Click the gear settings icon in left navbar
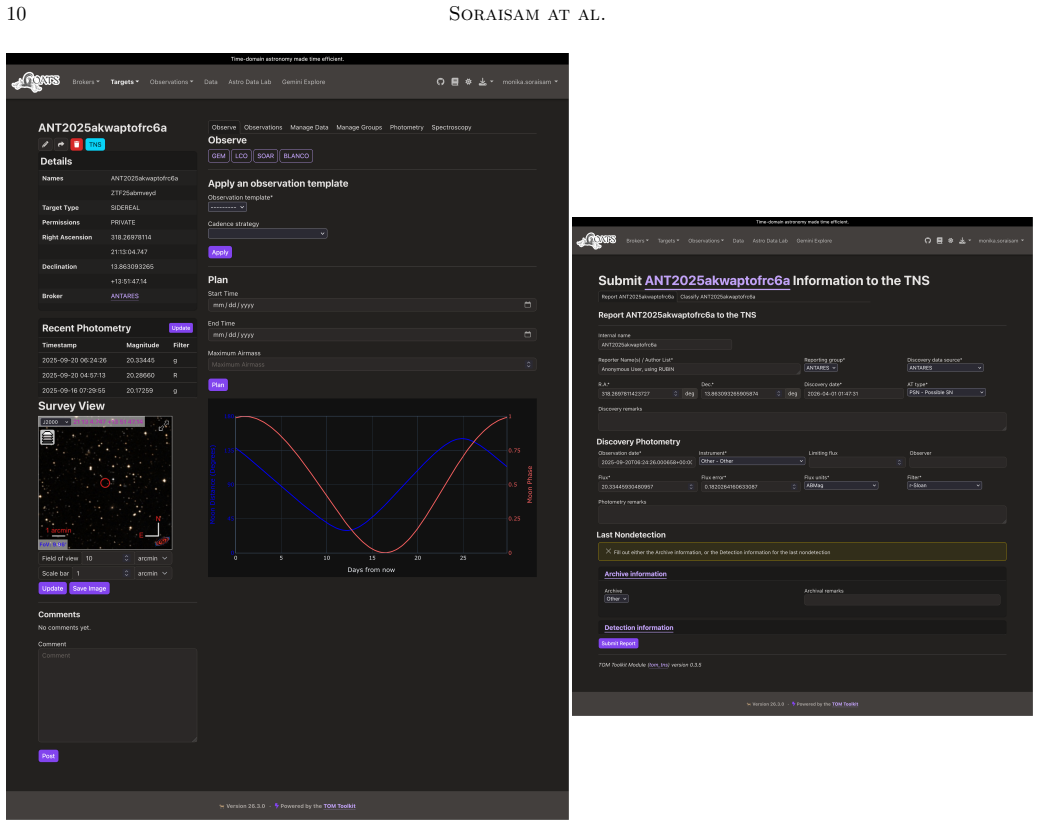Viewport: 1039px width, 826px height. point(468,82)
